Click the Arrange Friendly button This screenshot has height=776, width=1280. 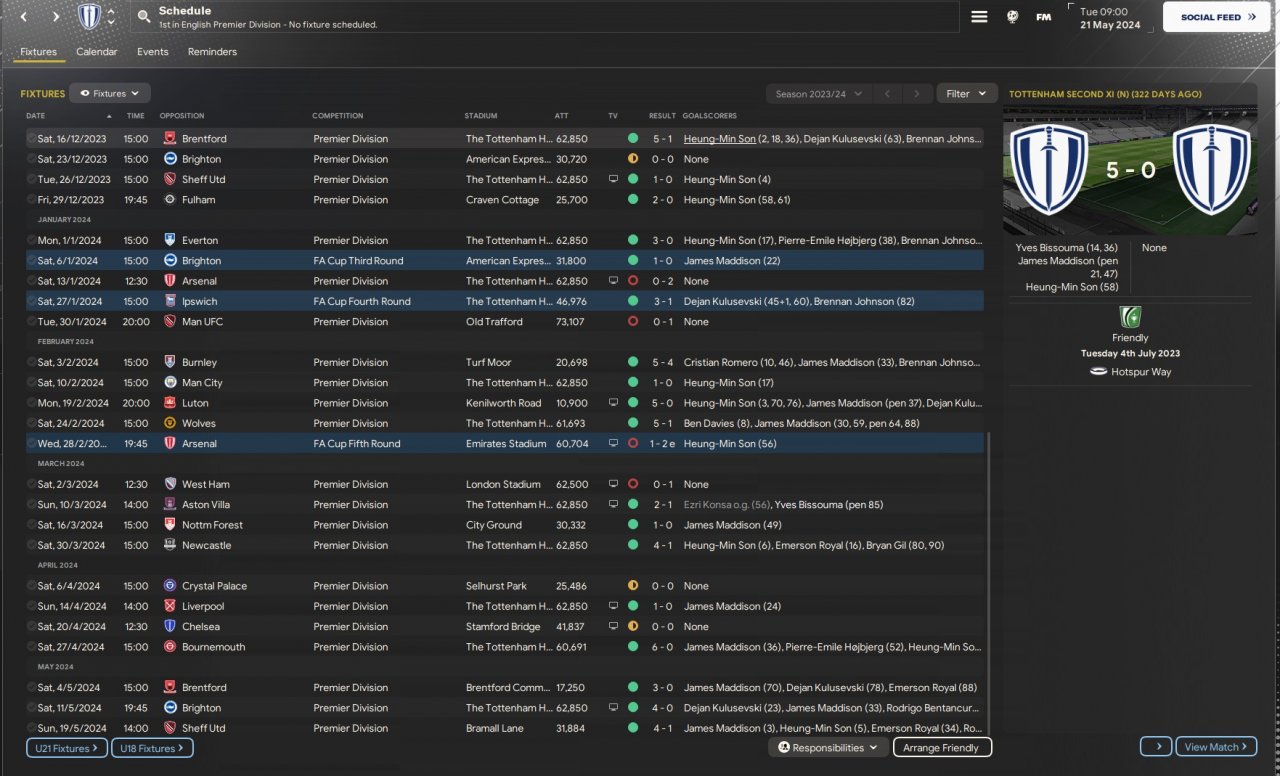tap(942, 748)
